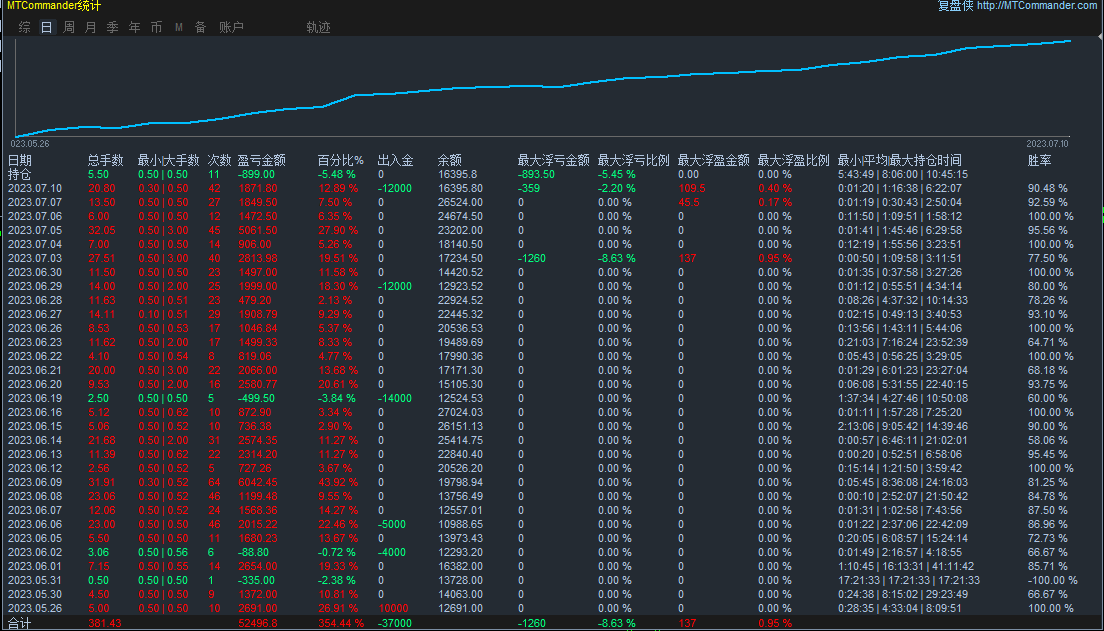The height and width of the screenshot is (631, 1104).
Task: Click the profit value 2813.98
Action: [258, 258]
